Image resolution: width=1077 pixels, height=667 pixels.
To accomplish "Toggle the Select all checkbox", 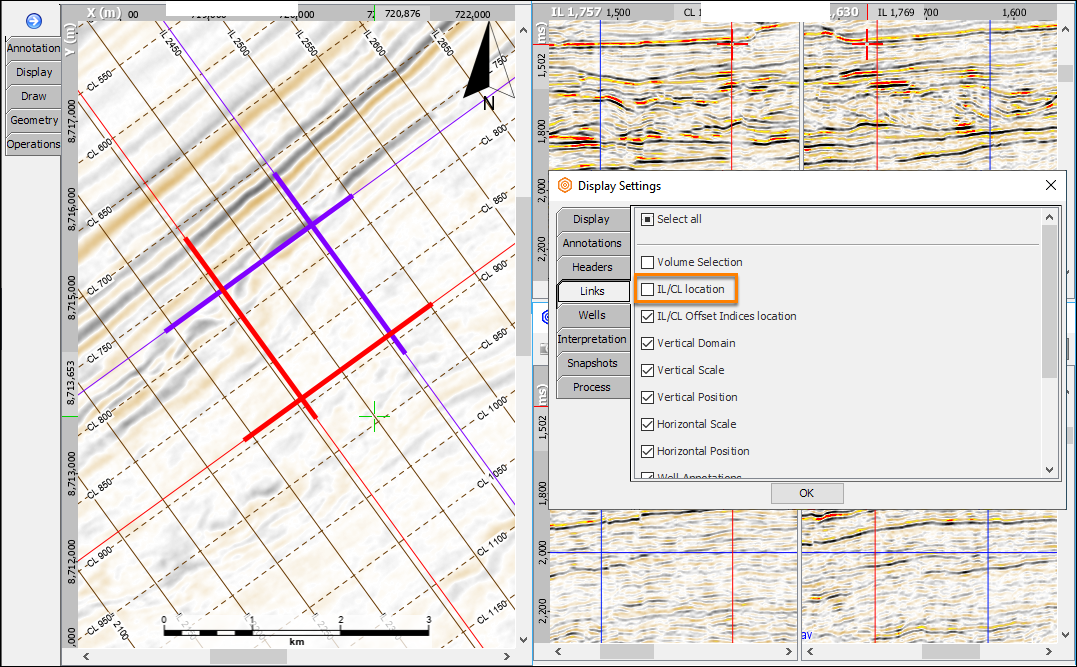I will point(647,220).
